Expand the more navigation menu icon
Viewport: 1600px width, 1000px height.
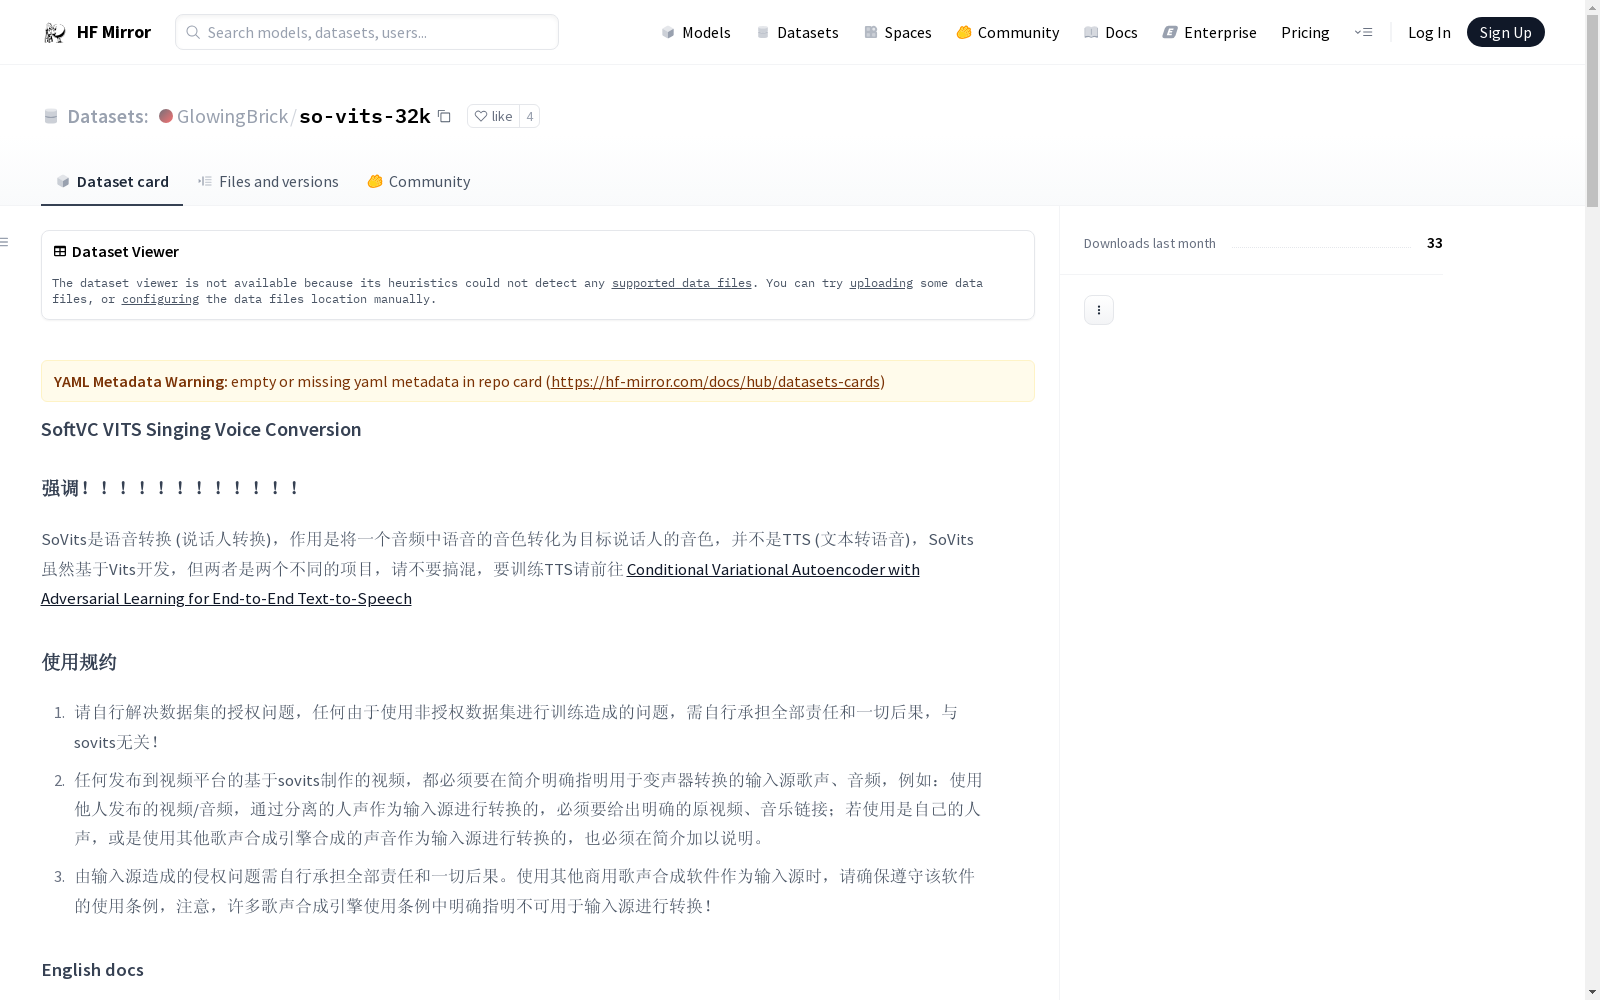1363,32
